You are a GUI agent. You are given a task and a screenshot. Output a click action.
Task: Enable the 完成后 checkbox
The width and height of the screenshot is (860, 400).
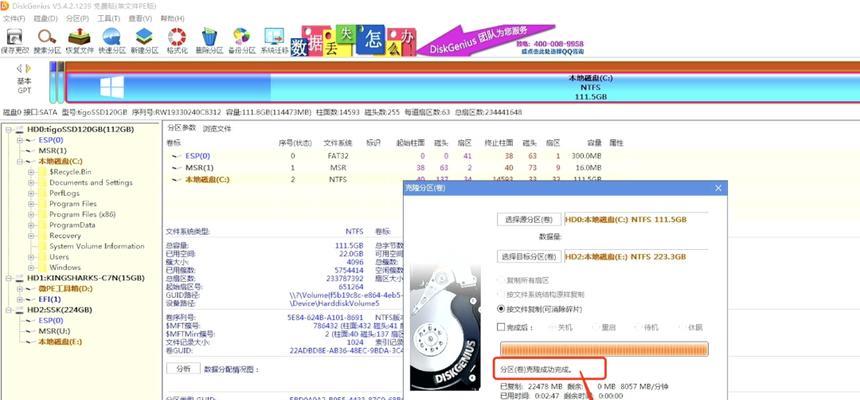pos(500,327)
